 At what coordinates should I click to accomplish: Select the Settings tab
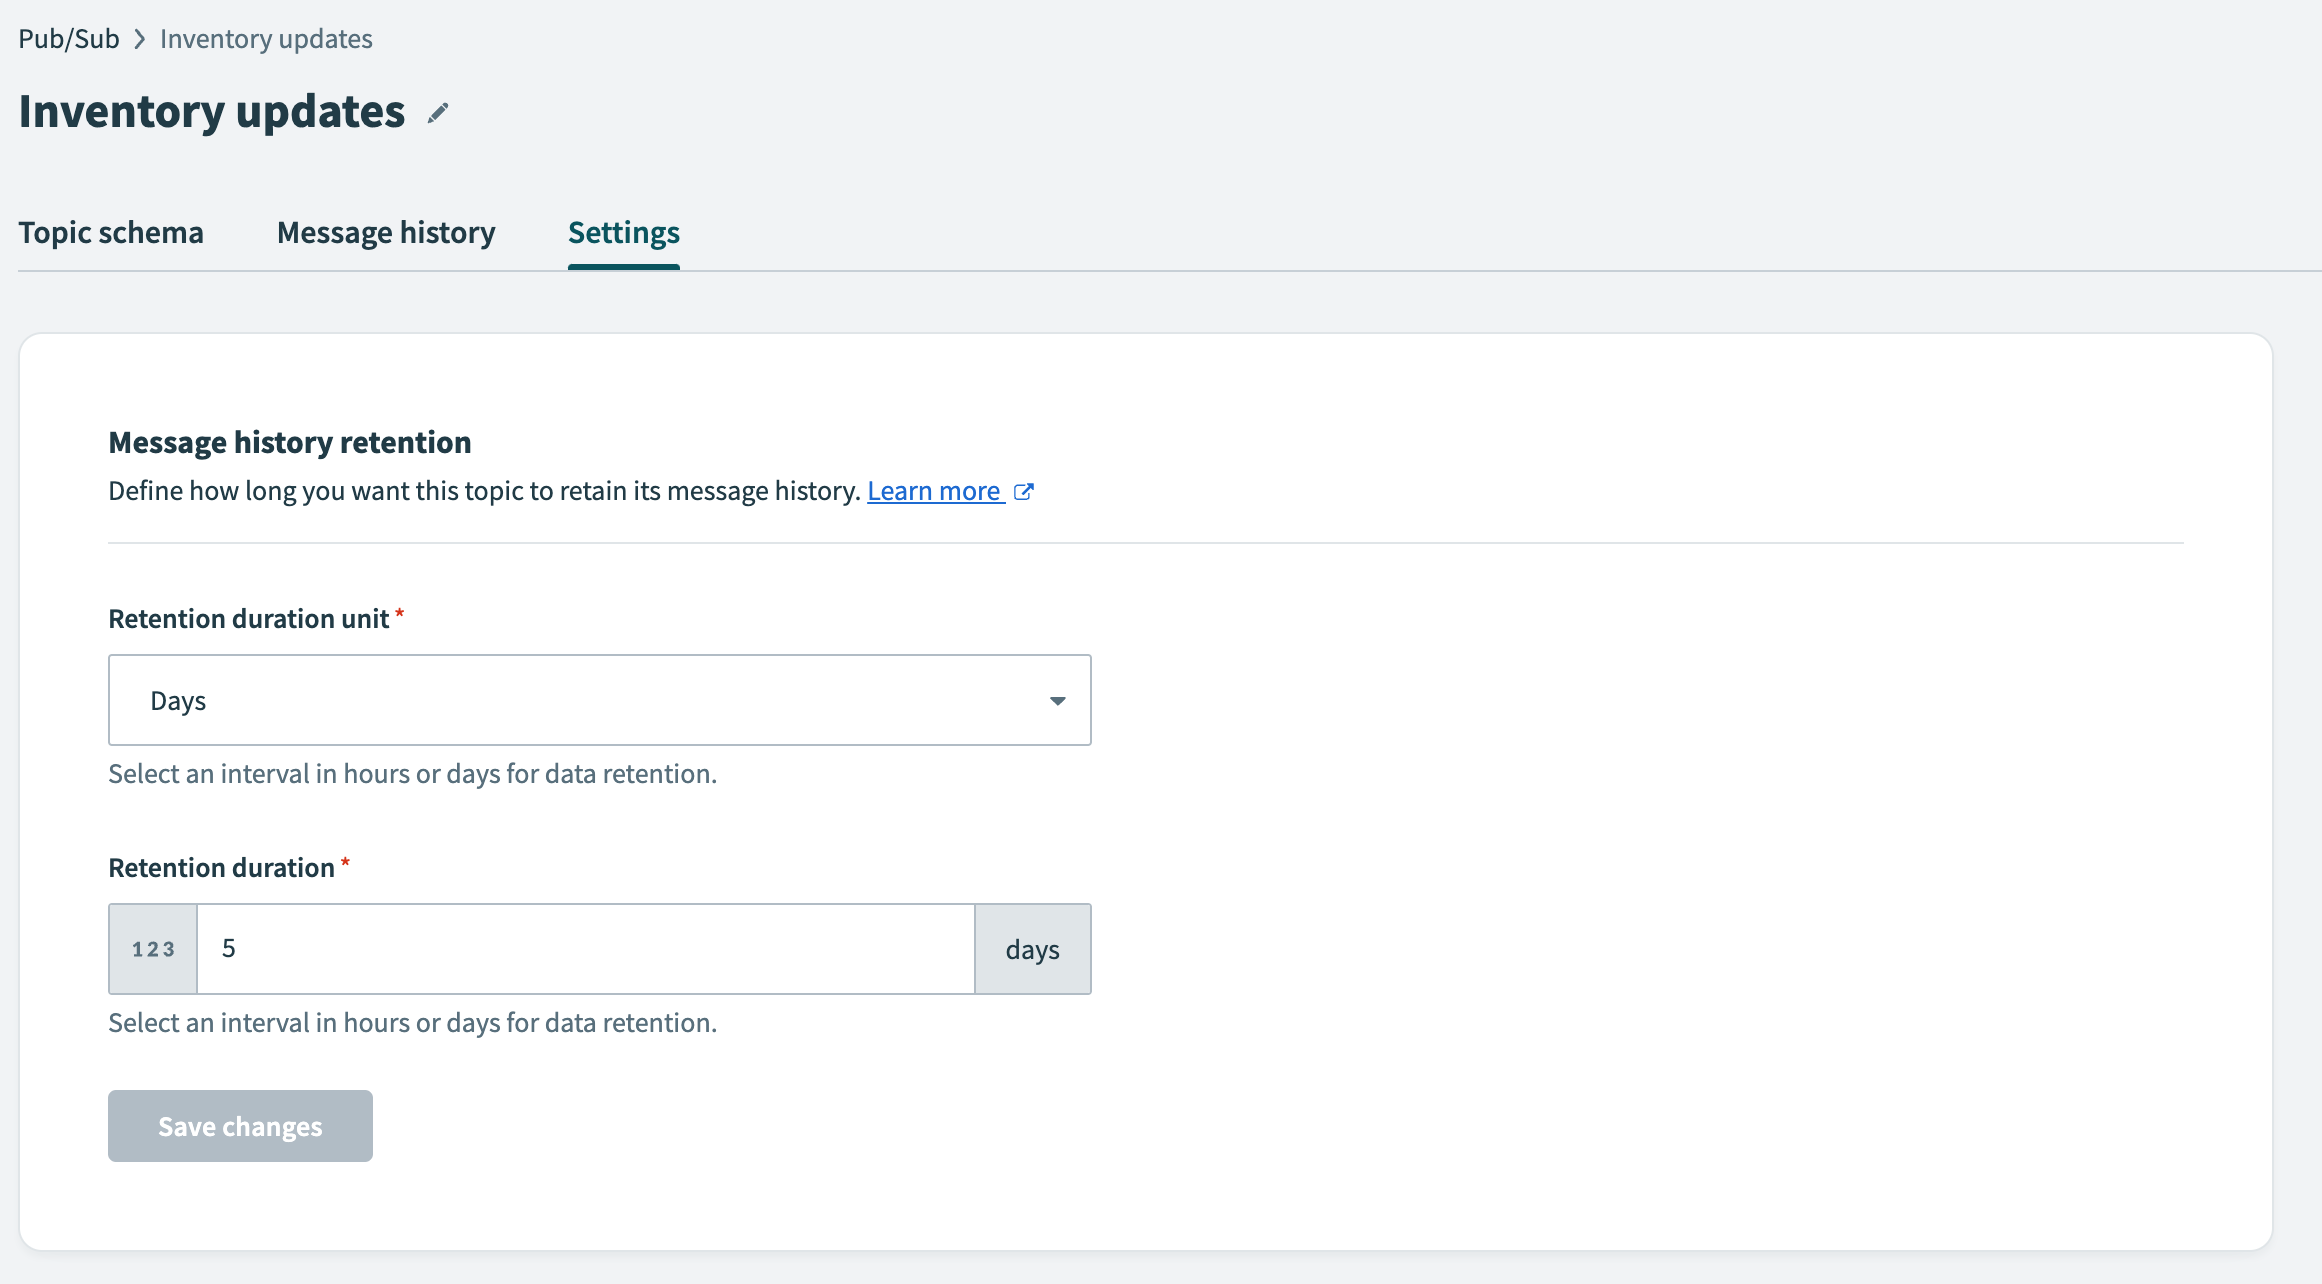624,232
